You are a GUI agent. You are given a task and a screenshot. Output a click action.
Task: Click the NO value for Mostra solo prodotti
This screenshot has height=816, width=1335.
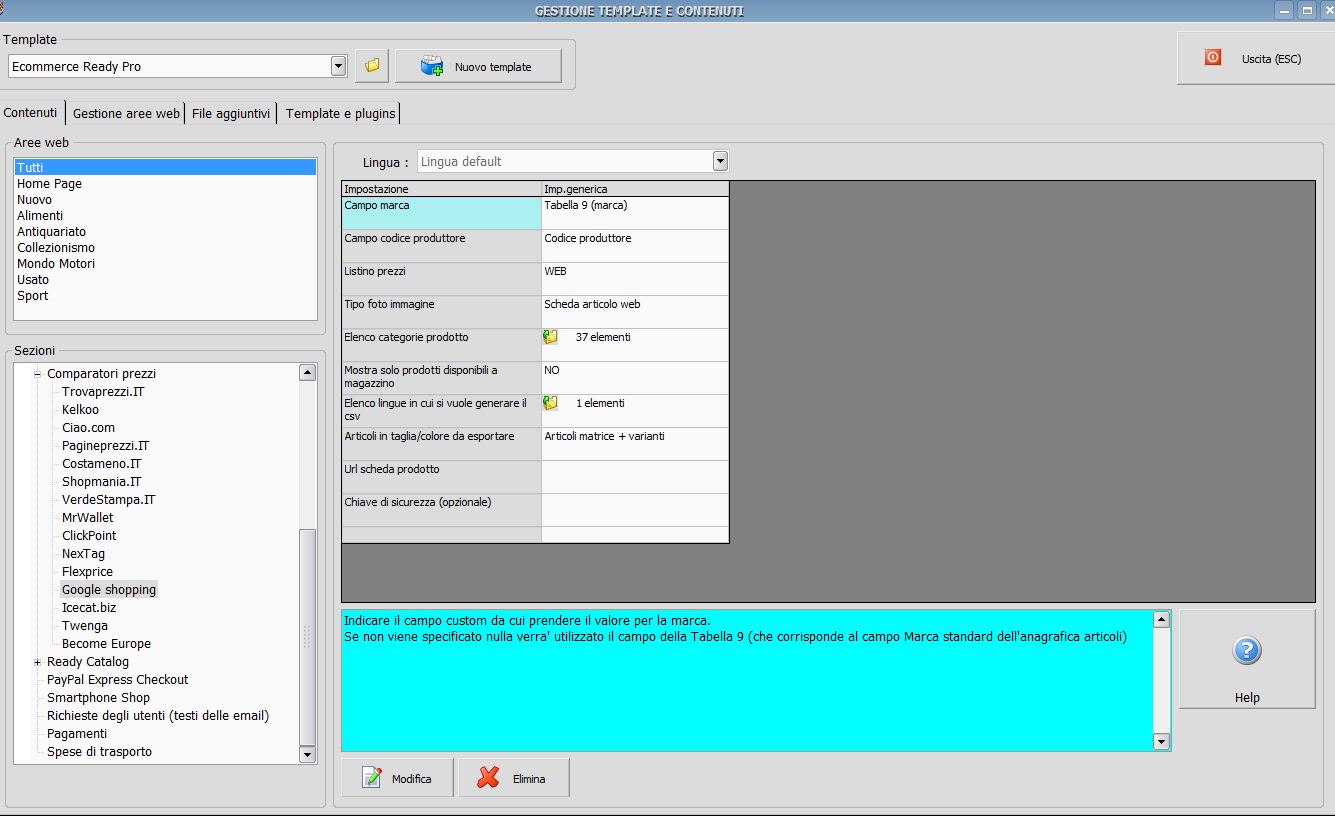pyautogui.click(x=635, y=378)
